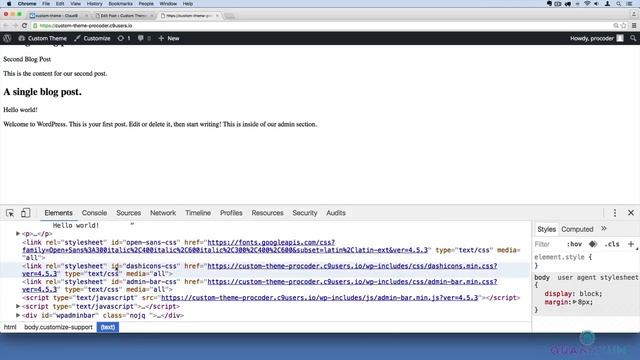Image resolution: width=640 pixels, height=360 pixels.
Task: Expand the wpadminbar div node
Action: pos(18,315)
